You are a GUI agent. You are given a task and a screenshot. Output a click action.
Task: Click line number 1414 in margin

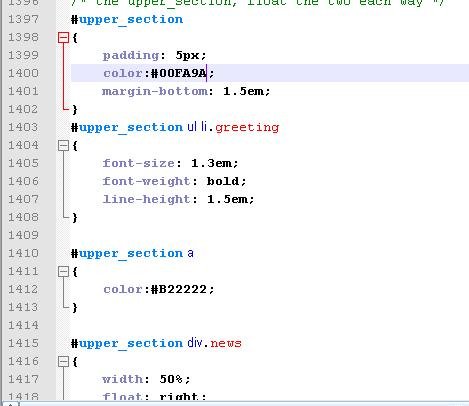23,325
